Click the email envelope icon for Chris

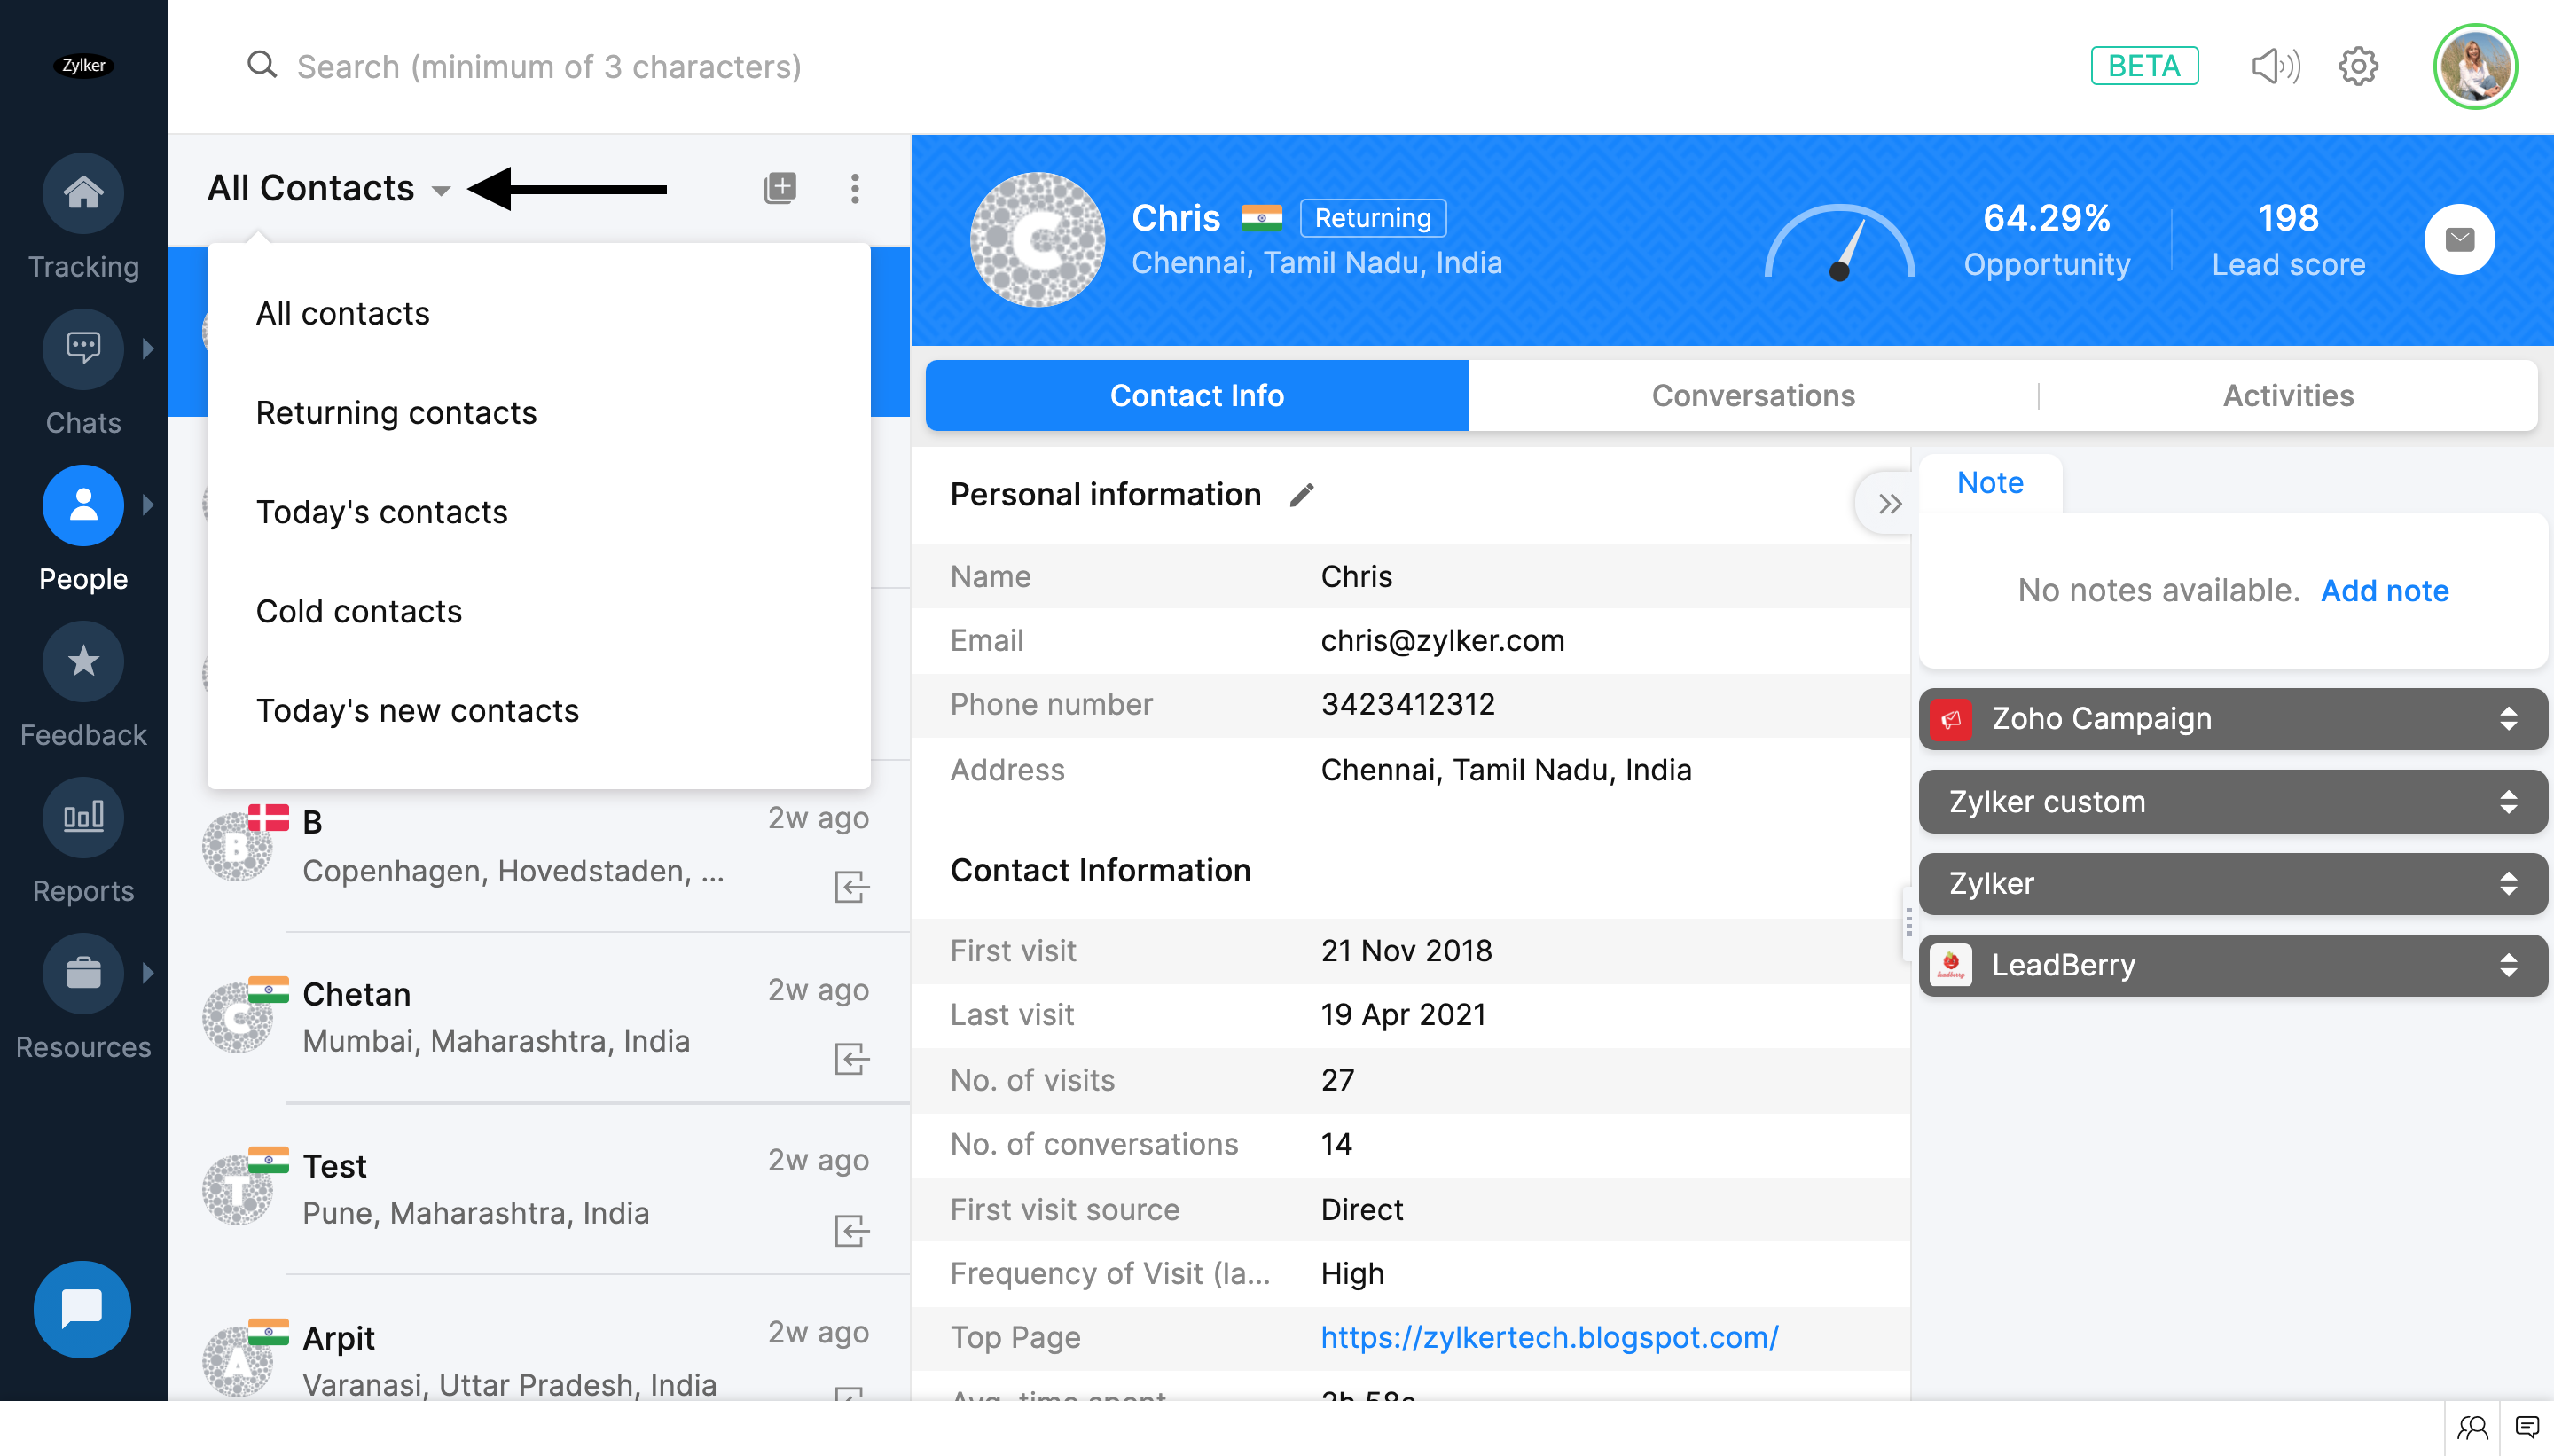[2459, 240]
